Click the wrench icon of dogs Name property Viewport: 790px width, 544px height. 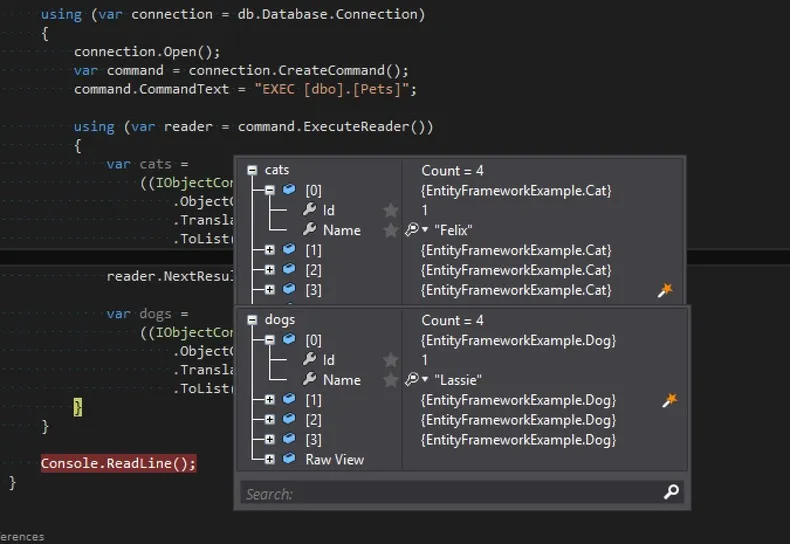click(x=309, y=379)
